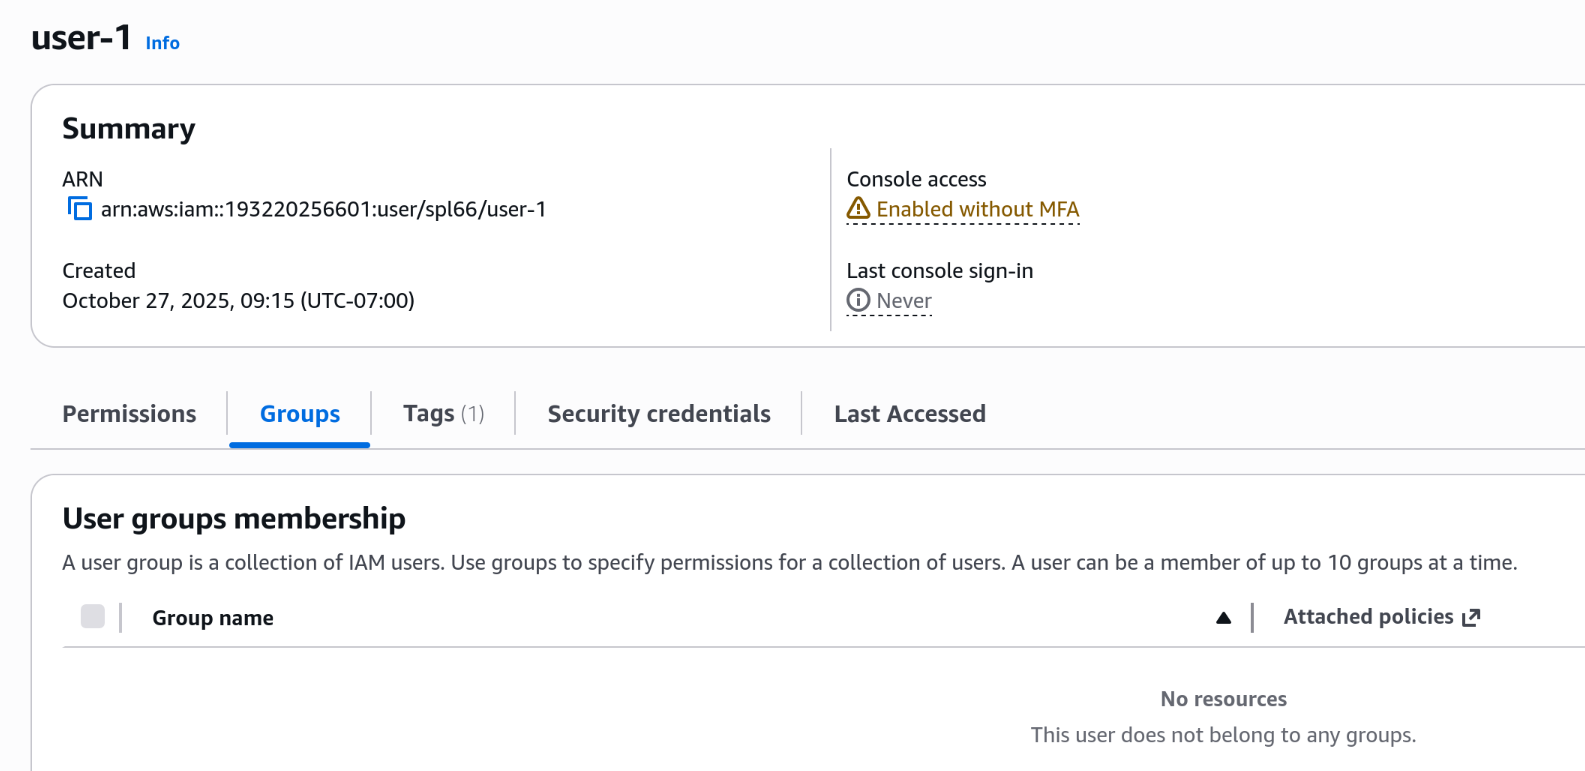The width and height of the screenshot is (1585, 771).
Task: Open the Info link next to user-1
Action: (162, 43)
